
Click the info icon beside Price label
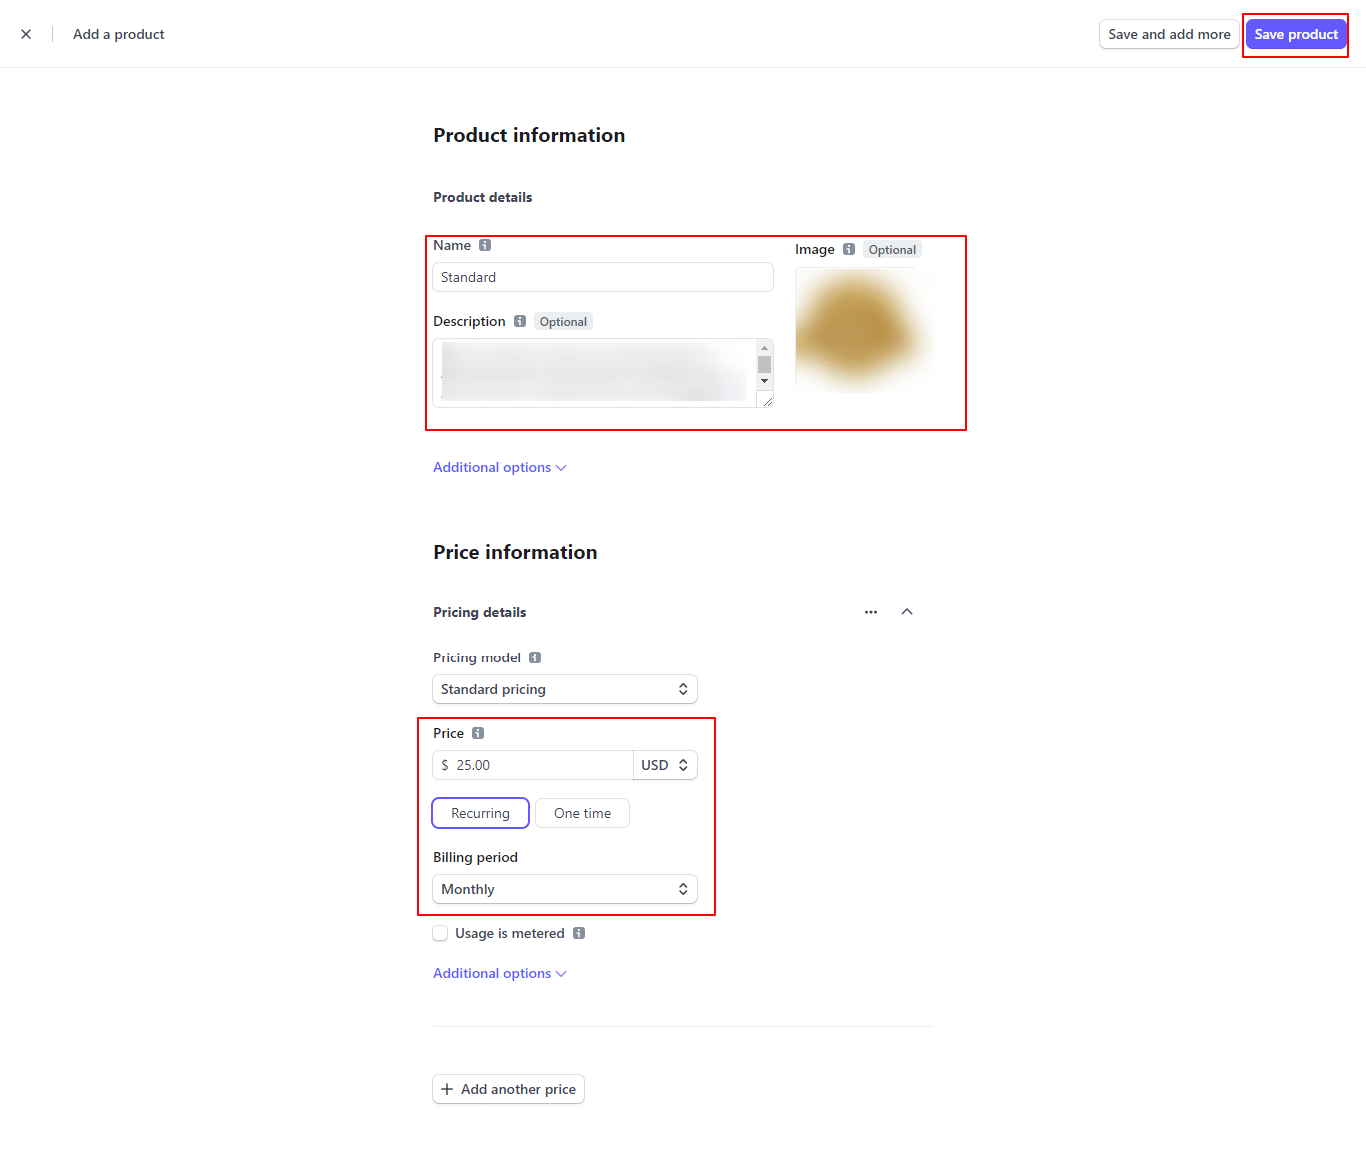click(x=478, y=733)
